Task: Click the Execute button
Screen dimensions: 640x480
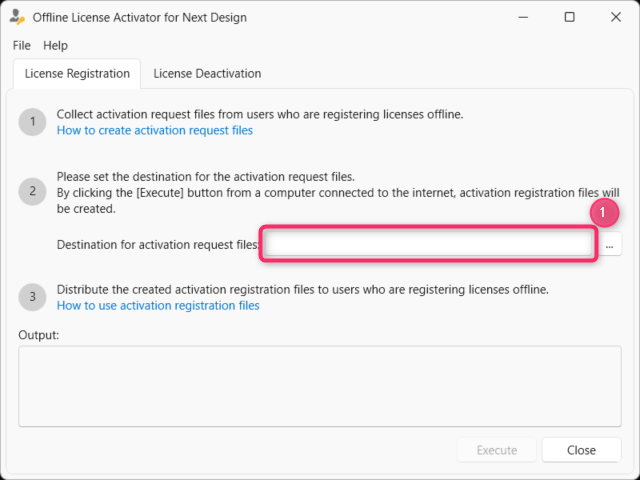Action: click(497, 450)
